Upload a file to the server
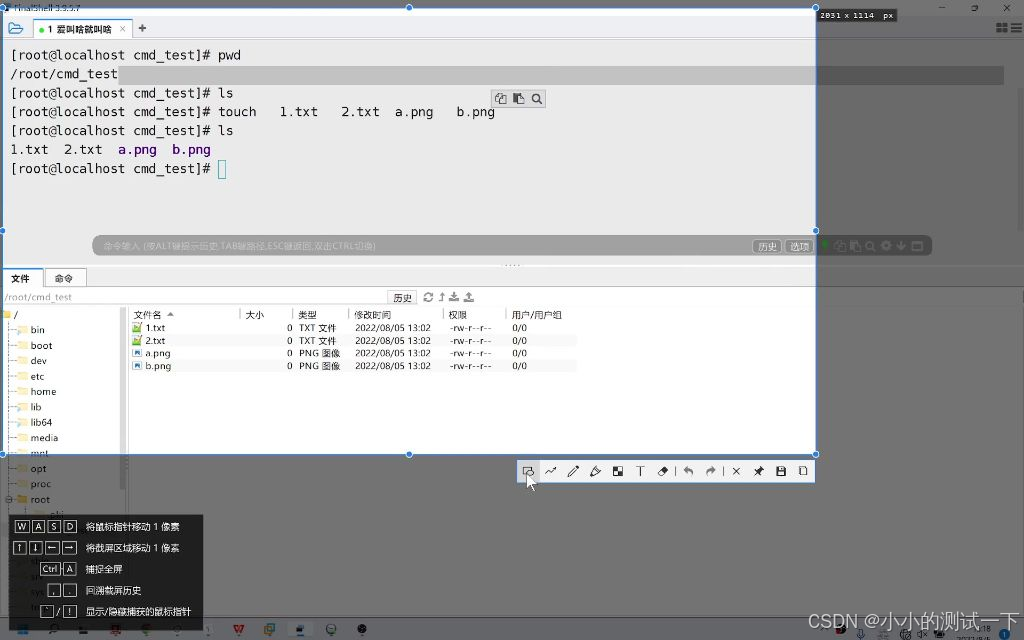1024x640 pixels. click(467, 296)
